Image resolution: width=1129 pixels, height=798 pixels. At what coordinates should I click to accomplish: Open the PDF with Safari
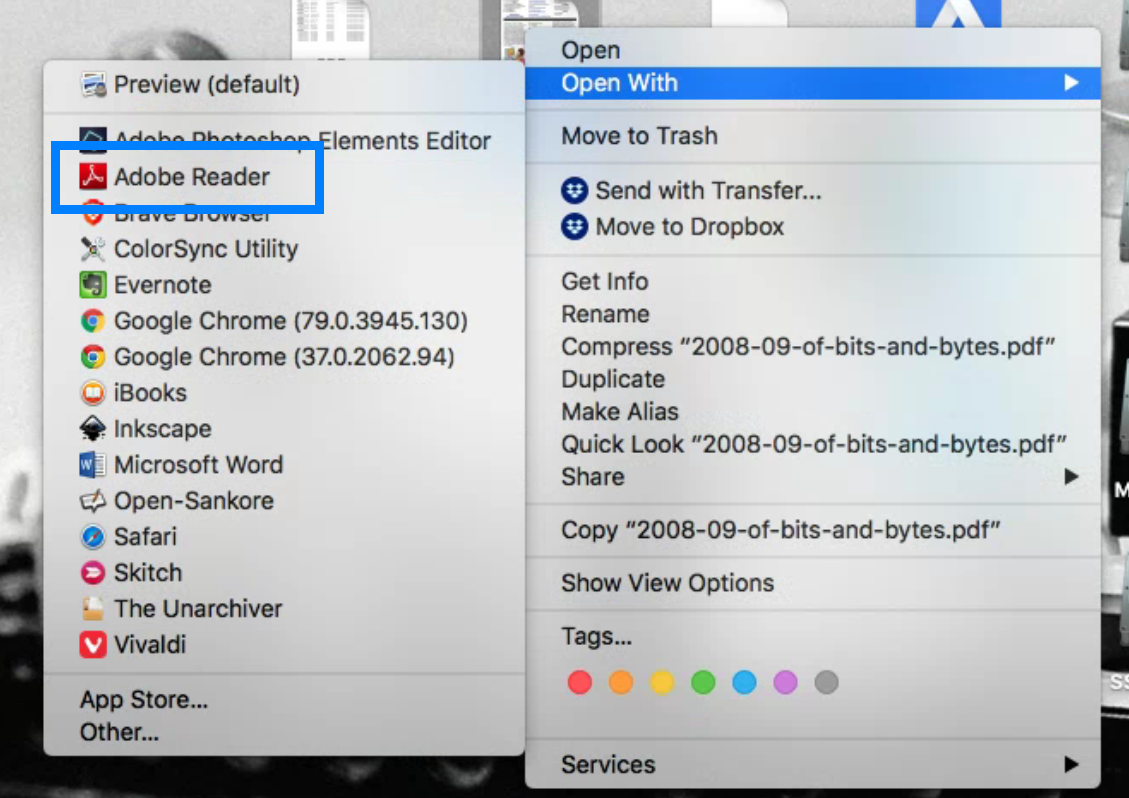(147, 537)
